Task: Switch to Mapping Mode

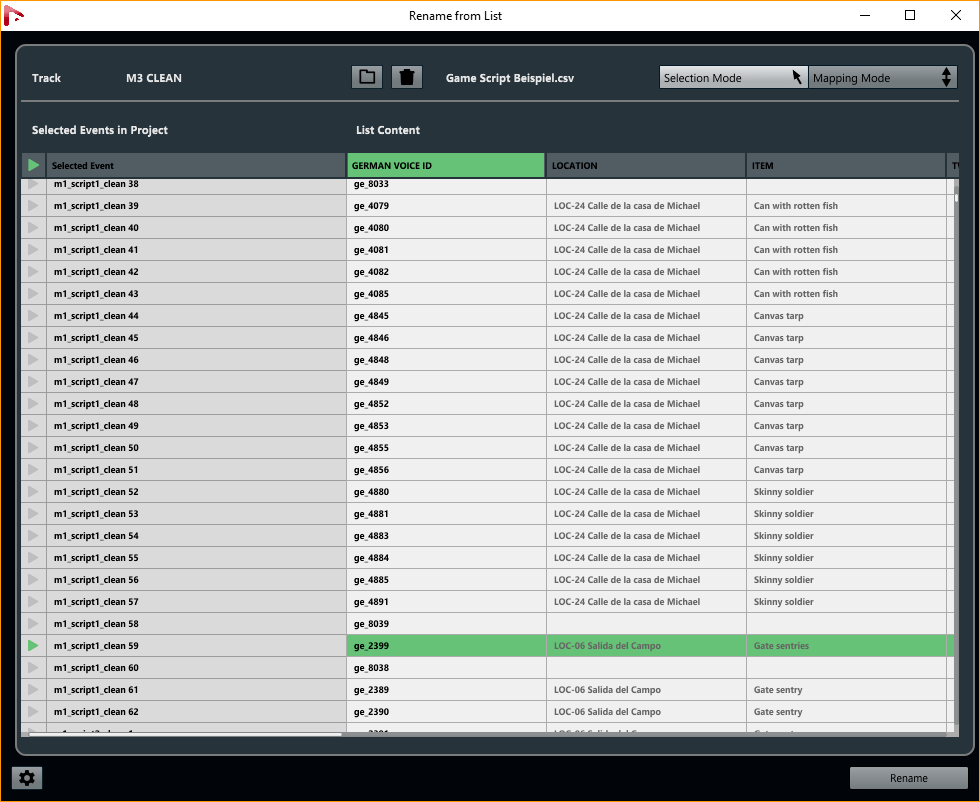Action: tap(882, 78)
